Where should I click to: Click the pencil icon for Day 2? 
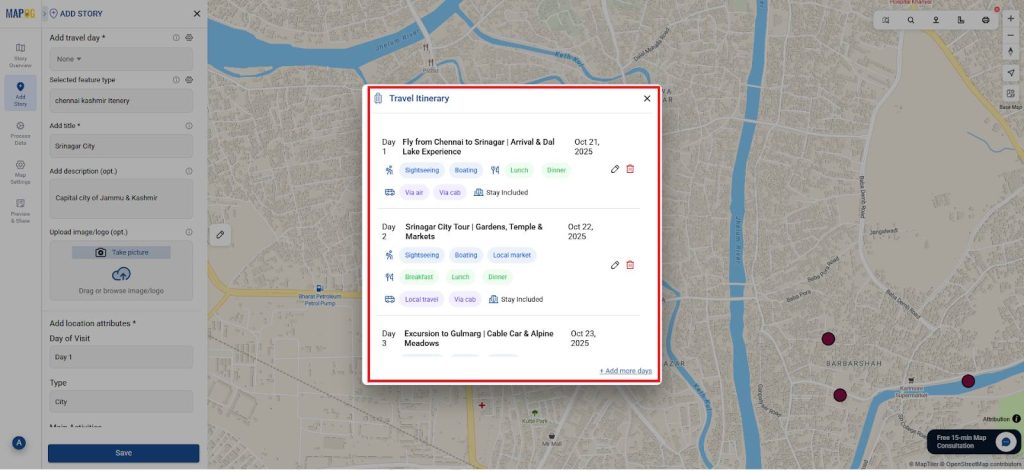point(615,265)
